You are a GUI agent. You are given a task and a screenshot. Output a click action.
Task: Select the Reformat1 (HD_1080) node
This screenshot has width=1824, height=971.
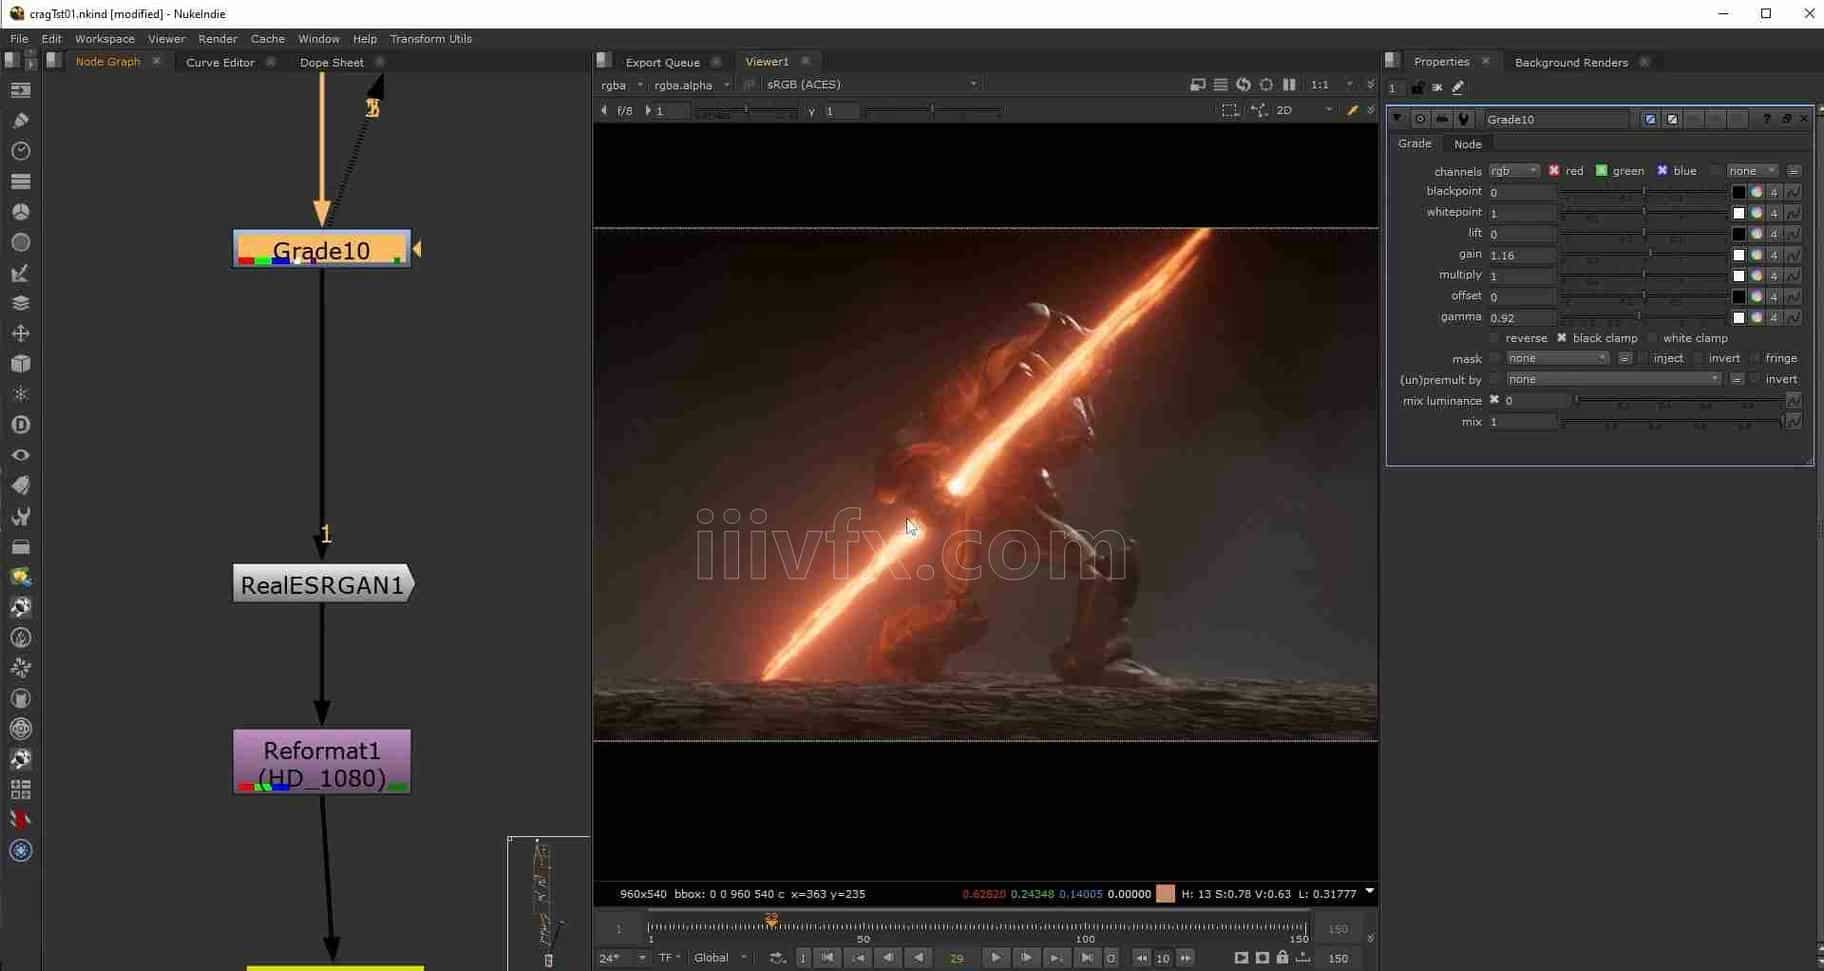point(322,762)
